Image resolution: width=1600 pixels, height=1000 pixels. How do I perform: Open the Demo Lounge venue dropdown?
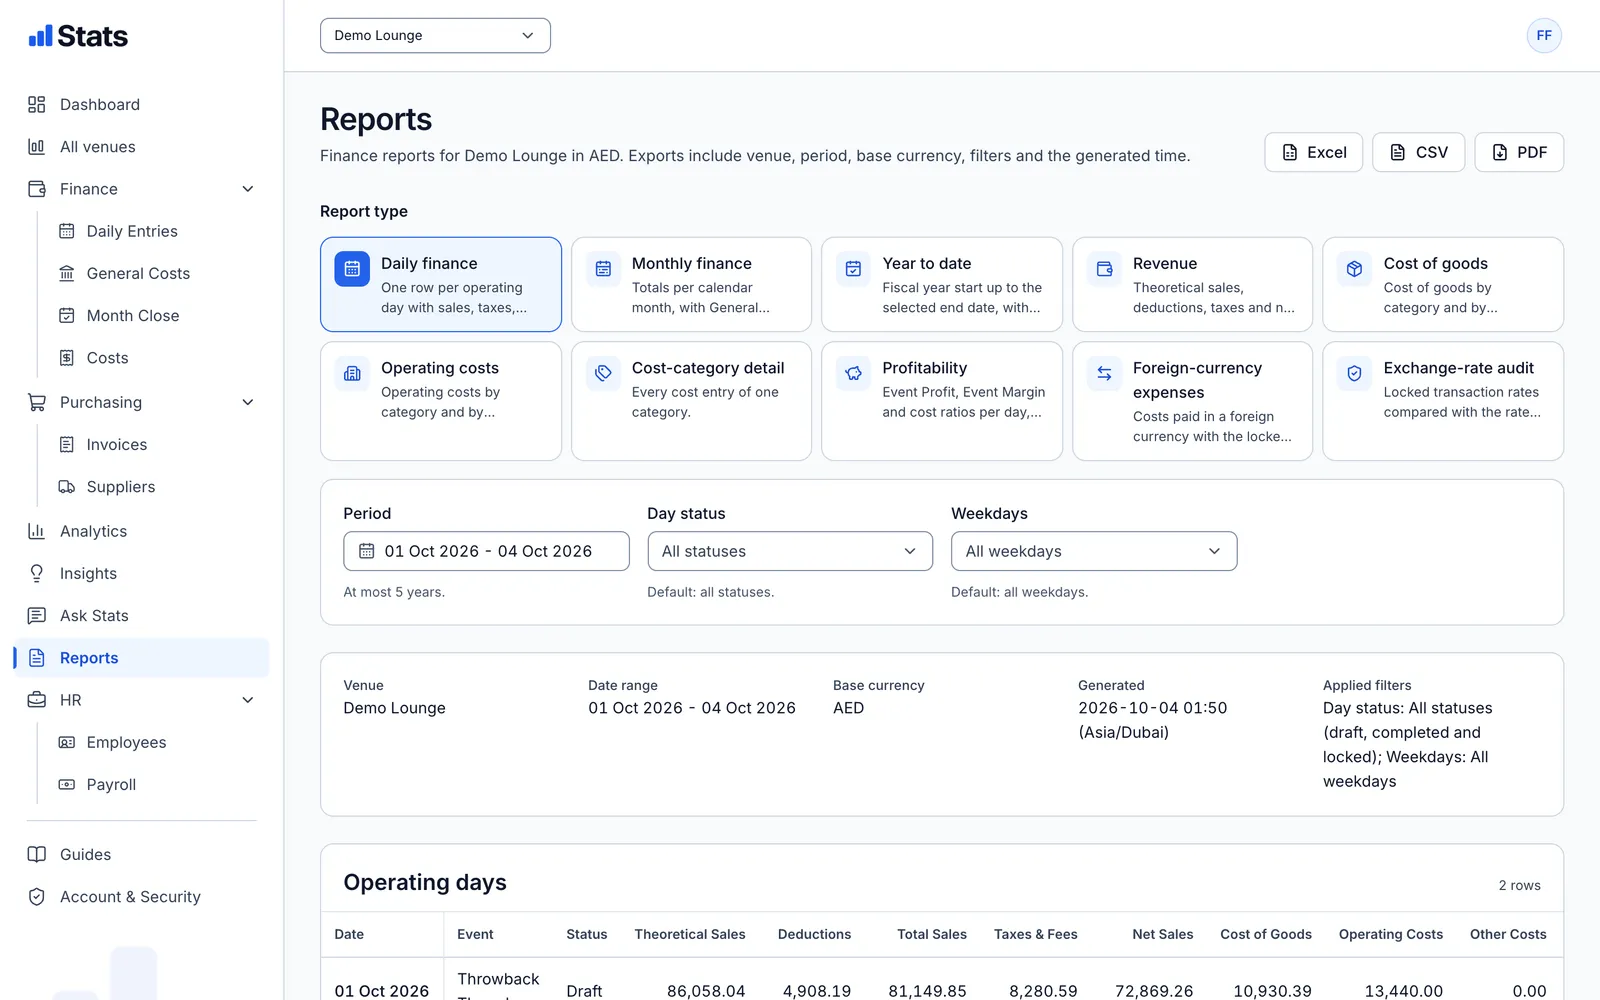[435, 35]
